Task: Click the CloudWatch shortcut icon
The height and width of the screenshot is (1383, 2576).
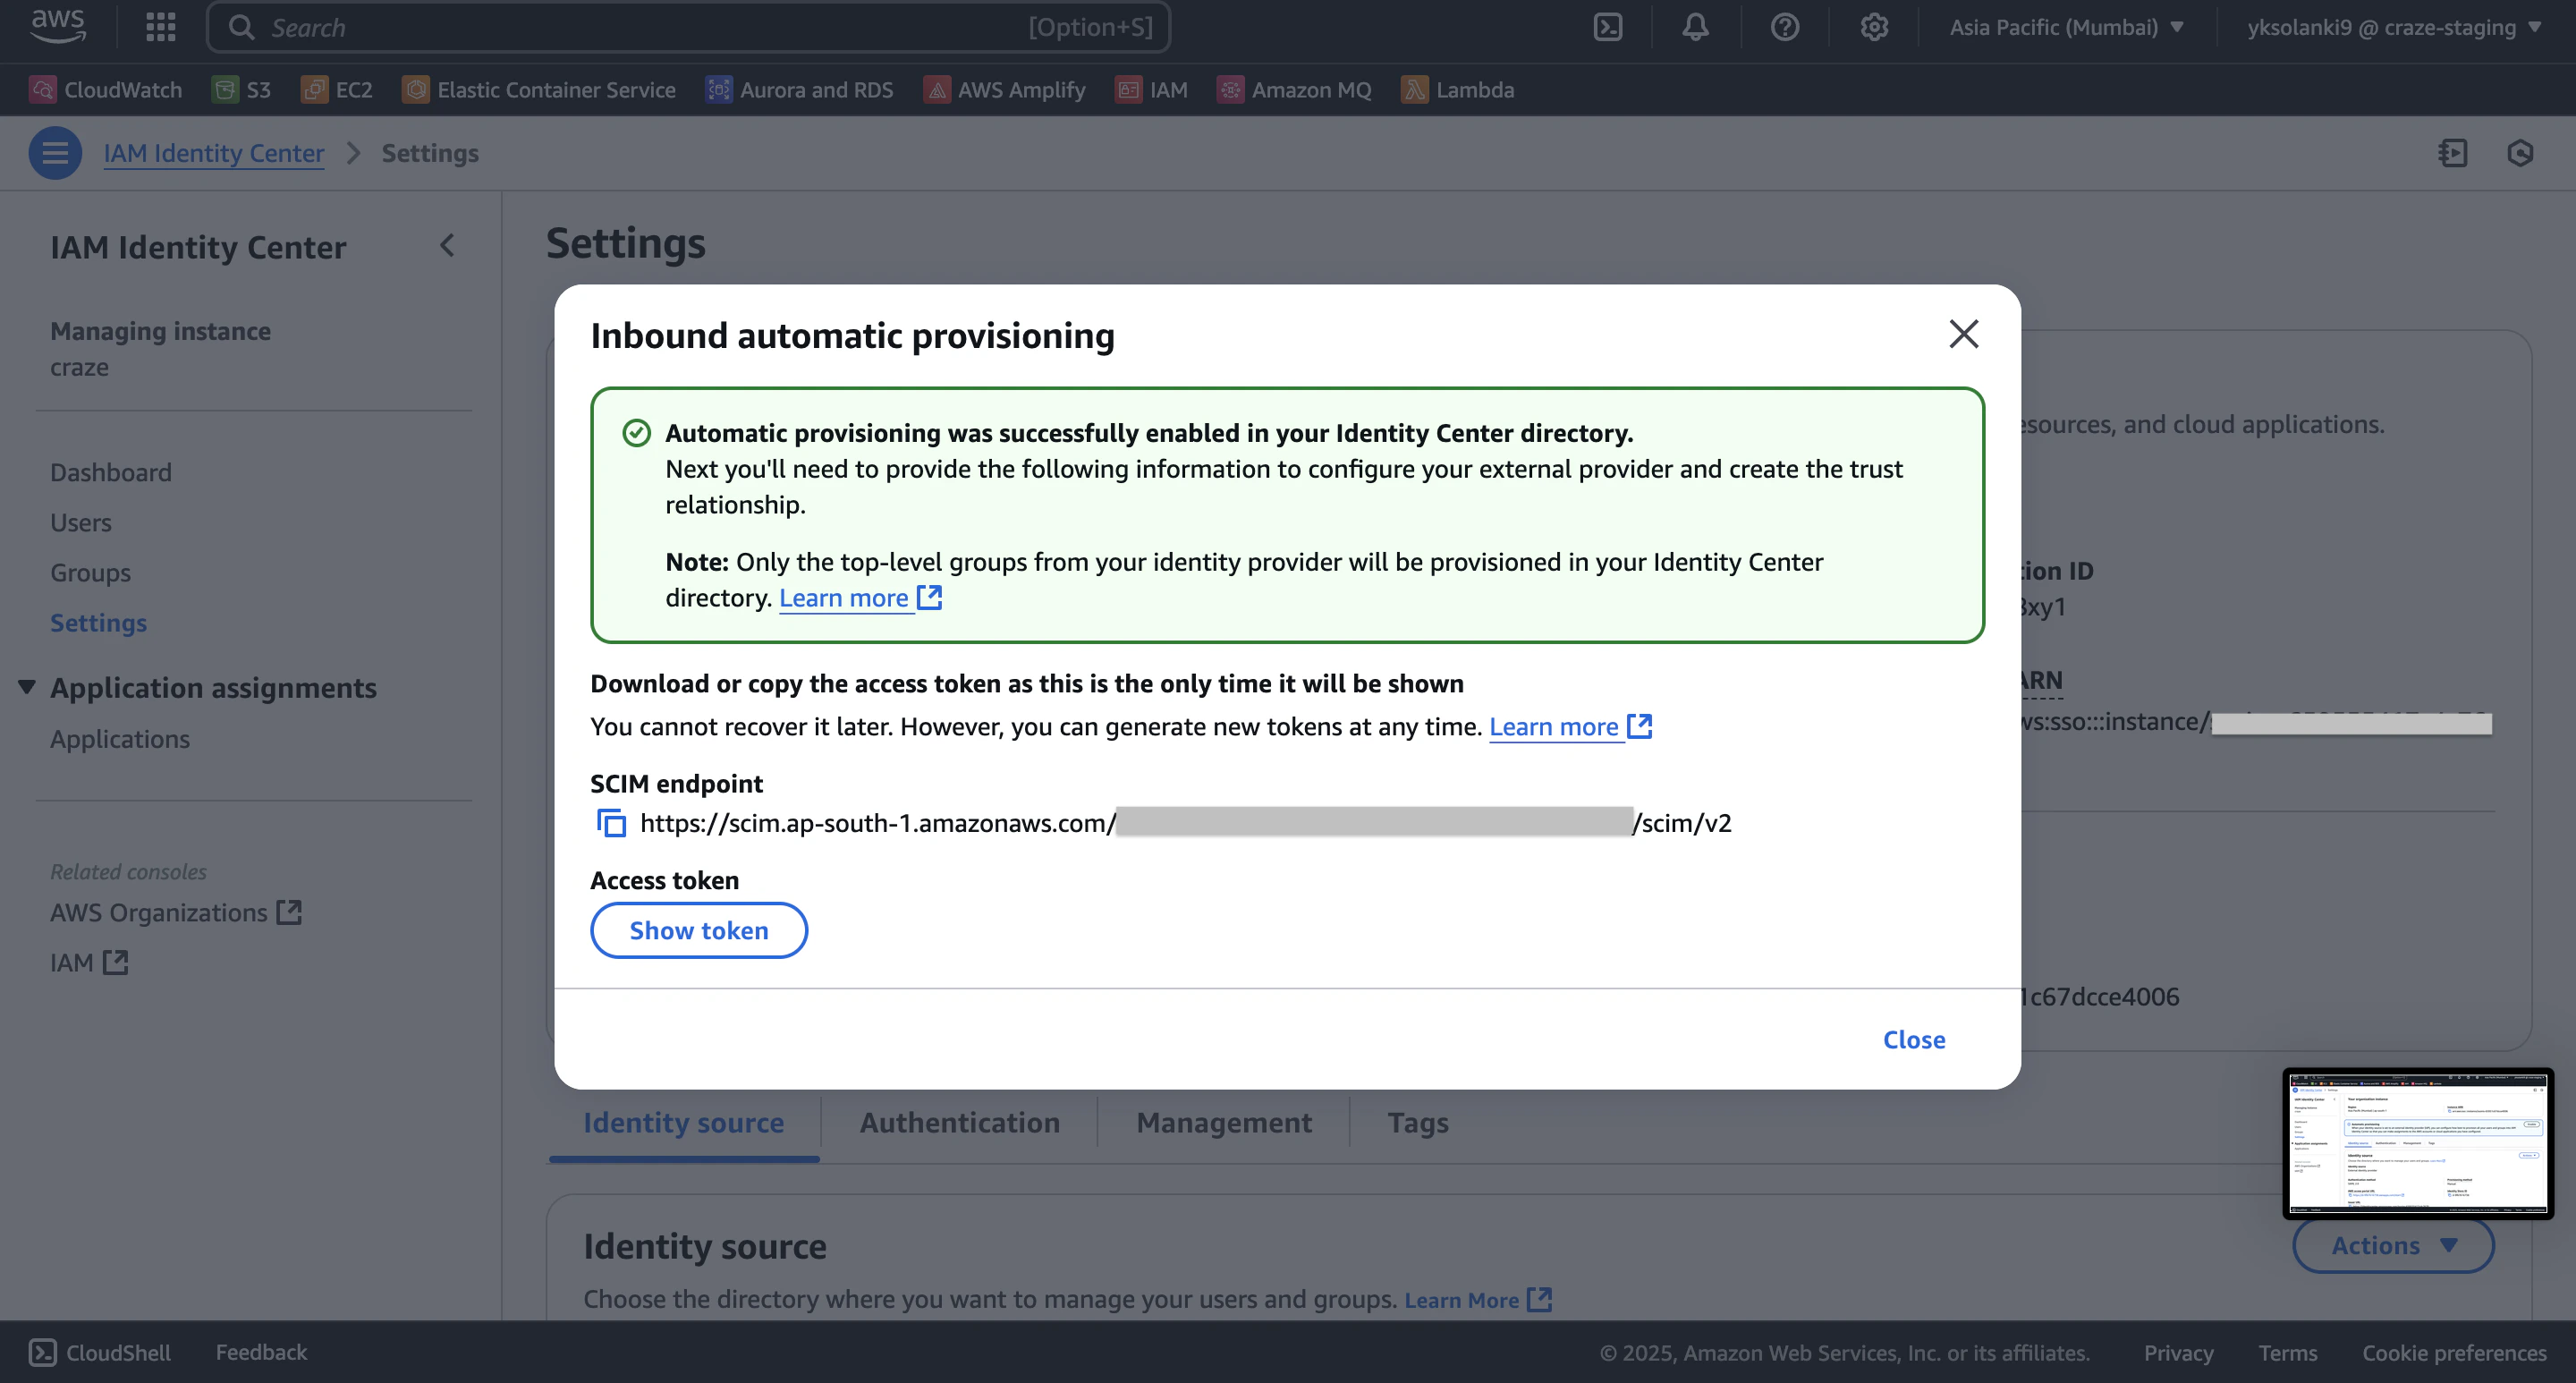Action: point(42,90)
